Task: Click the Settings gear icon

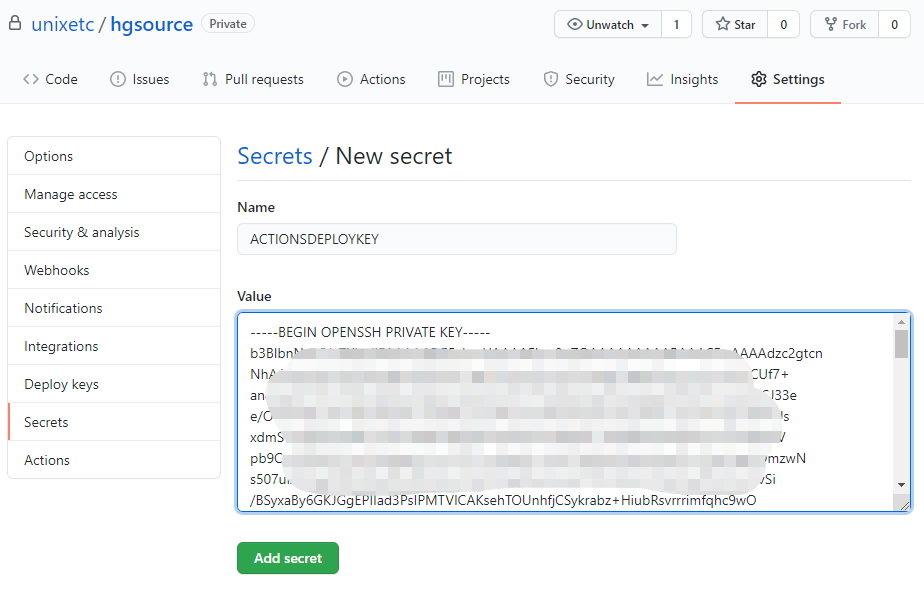Action: pos(758,79)
